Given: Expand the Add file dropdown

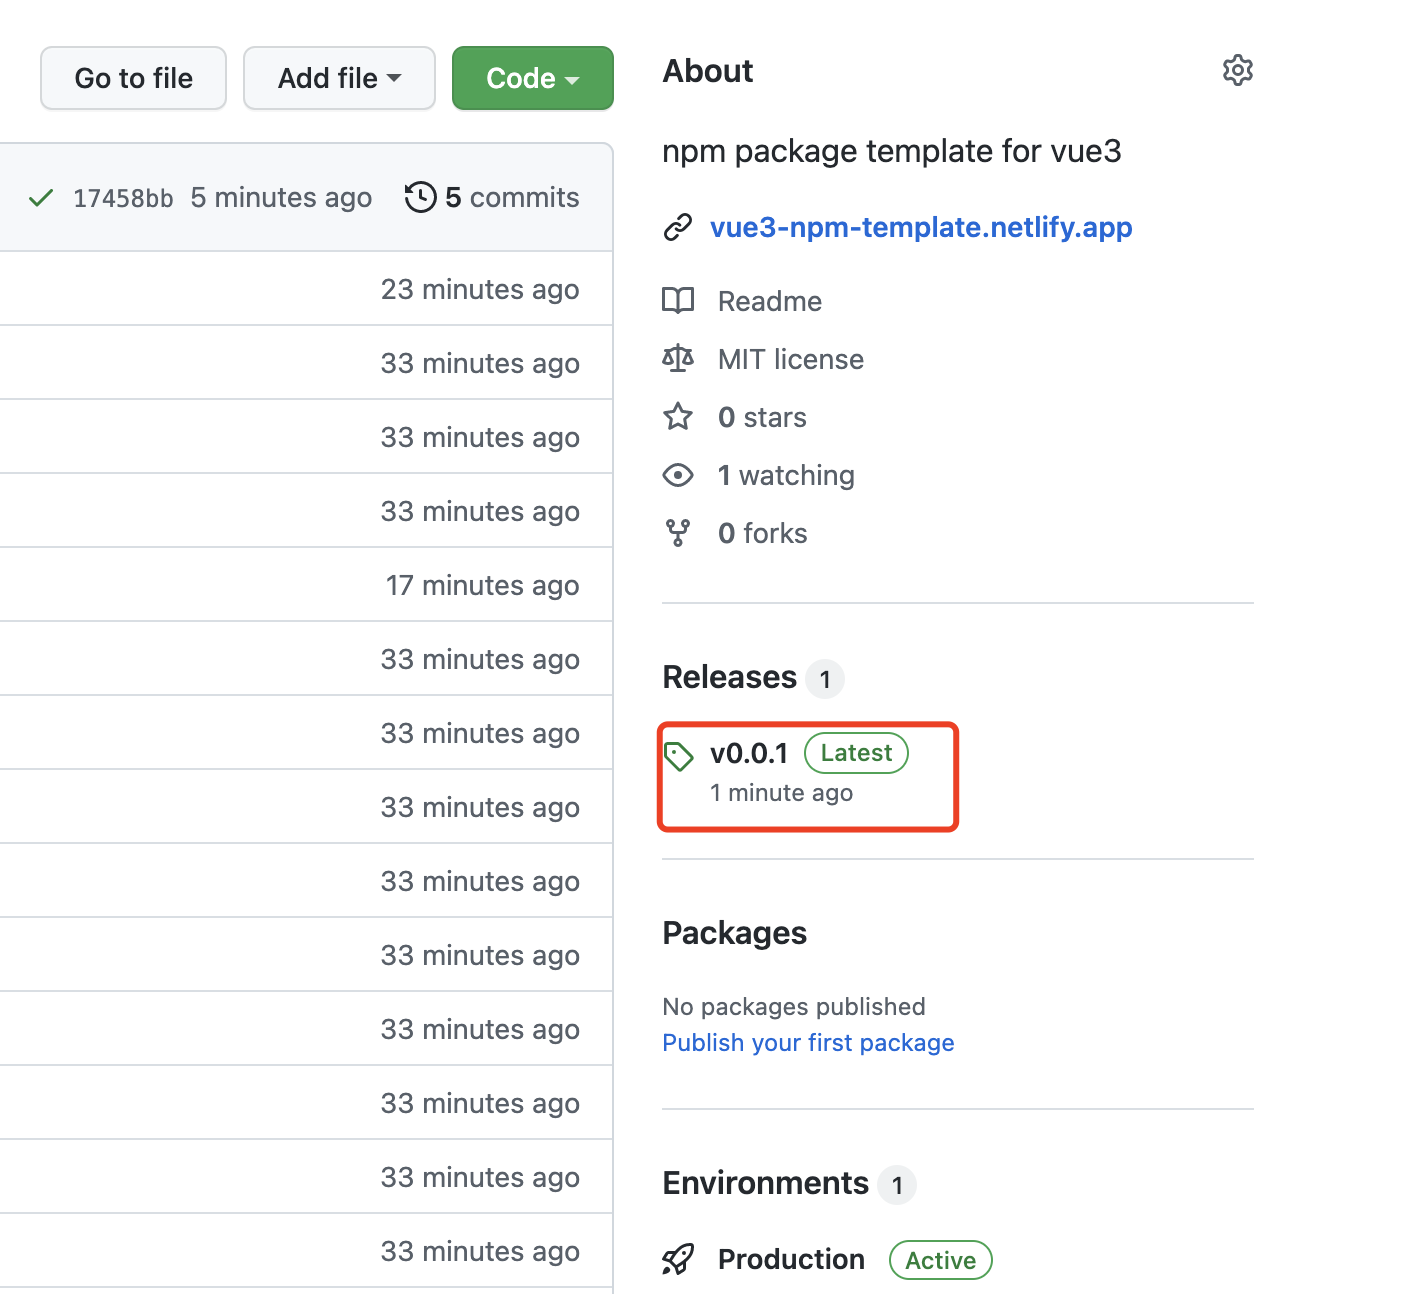Looking at the screenshot, I should click(x=339, y=78).
